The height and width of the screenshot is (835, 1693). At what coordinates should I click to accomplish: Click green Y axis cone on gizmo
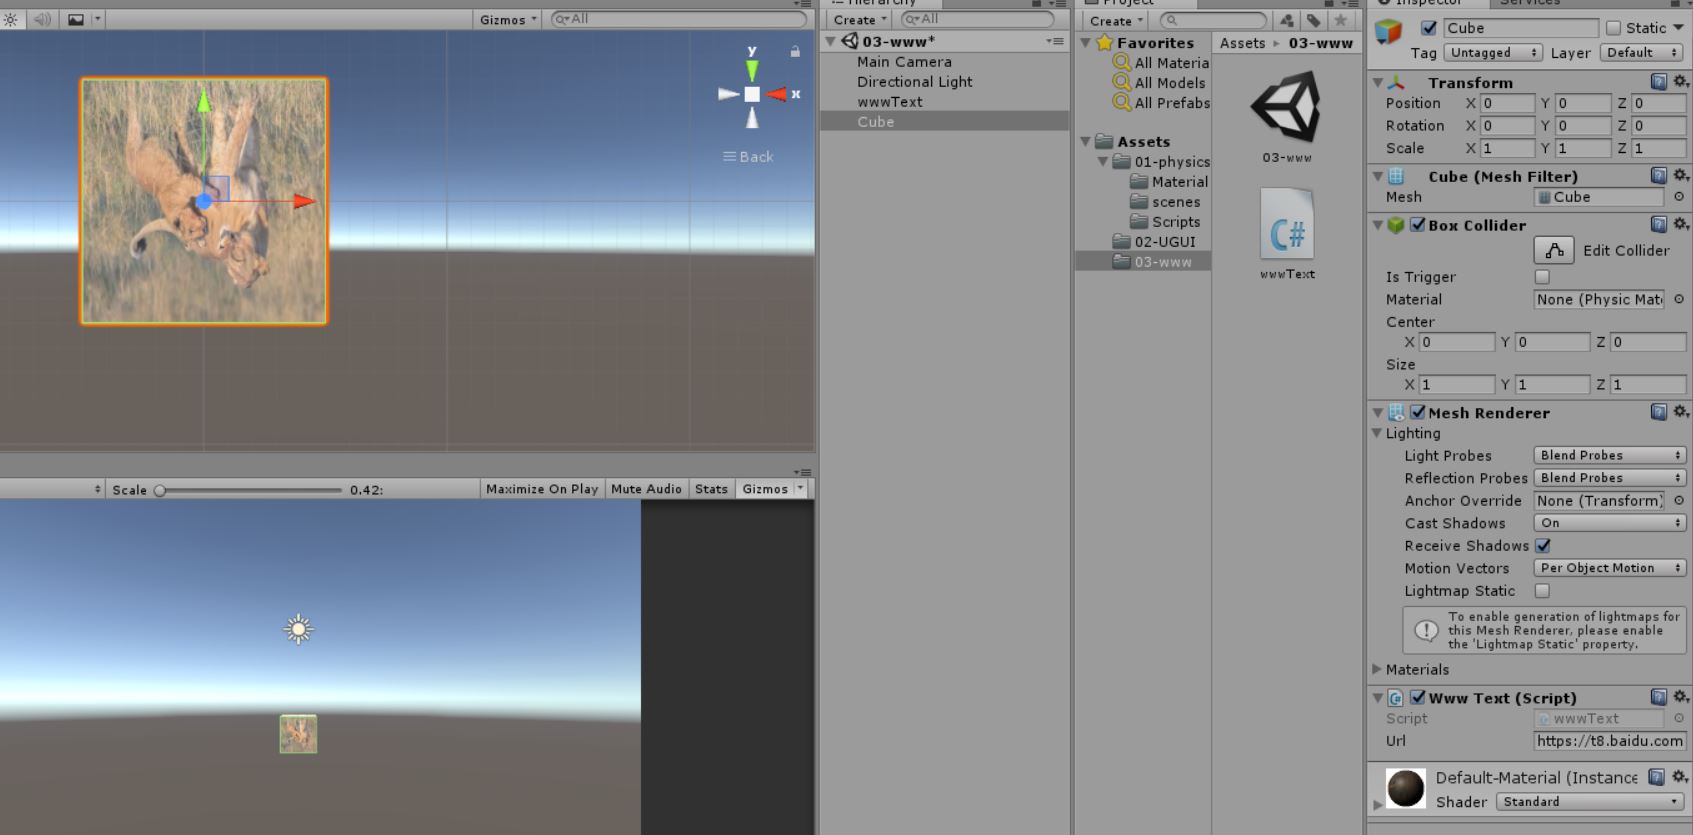coord(752,69)
